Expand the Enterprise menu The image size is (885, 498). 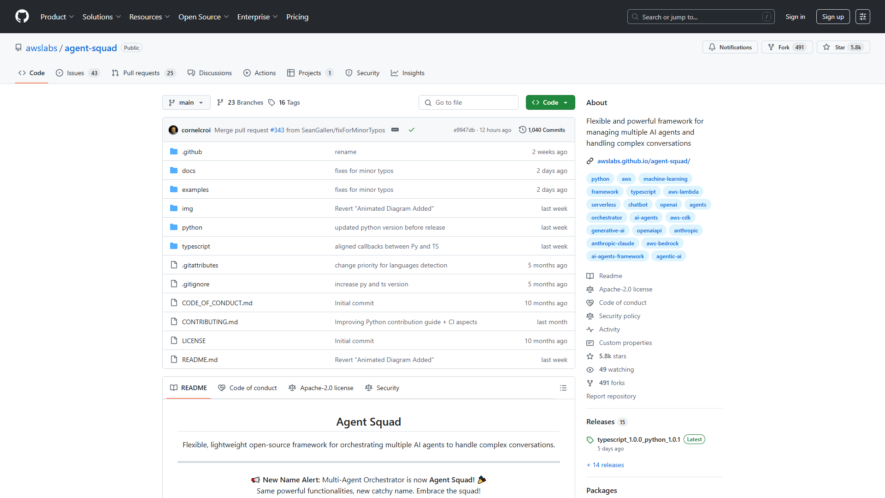(x=257, y=17)
